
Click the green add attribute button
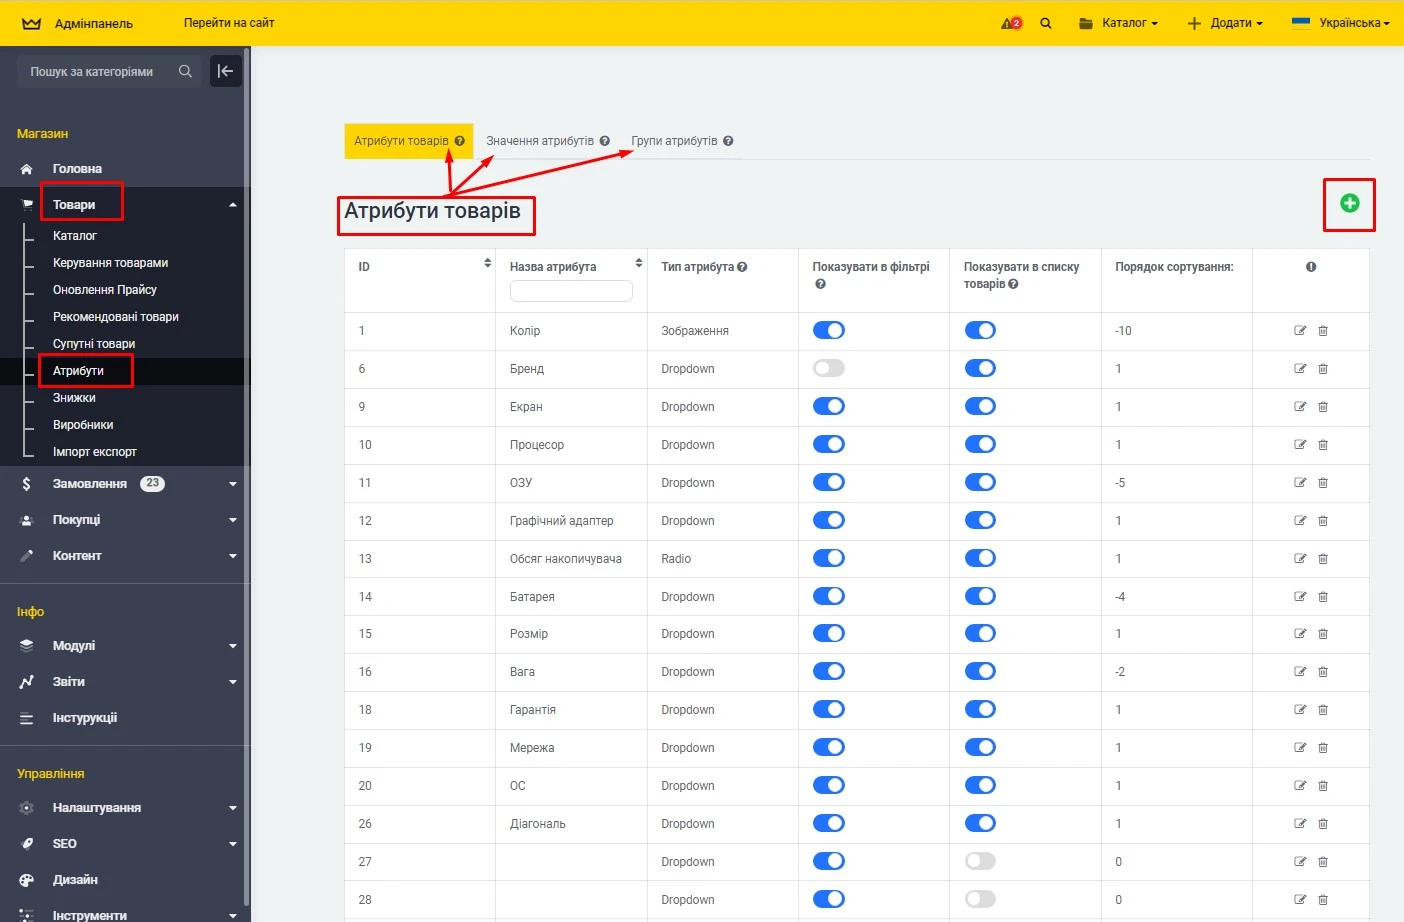(1349, 204)
